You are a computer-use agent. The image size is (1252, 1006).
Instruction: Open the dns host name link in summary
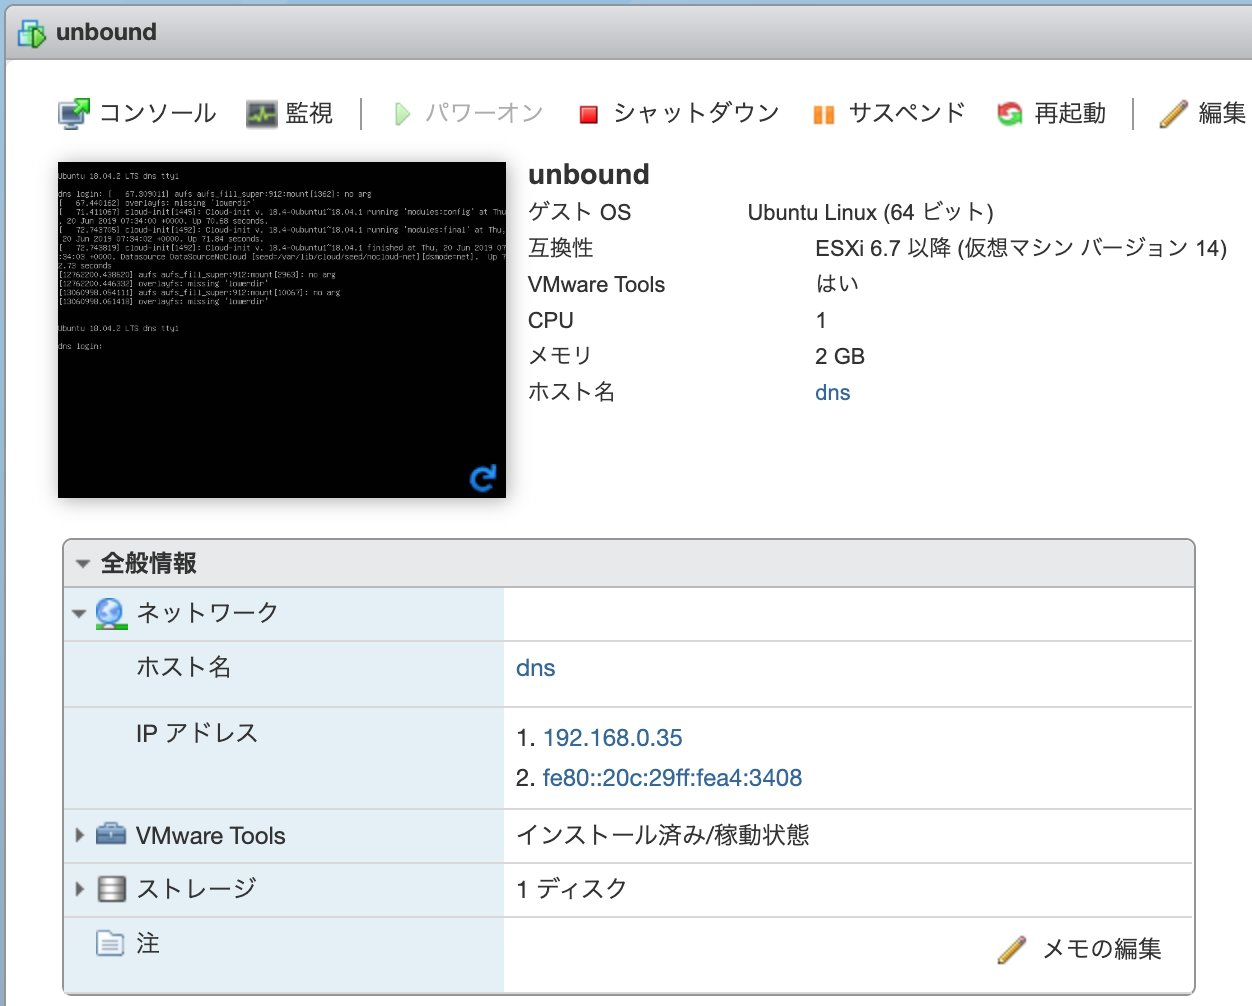point(833,393)
